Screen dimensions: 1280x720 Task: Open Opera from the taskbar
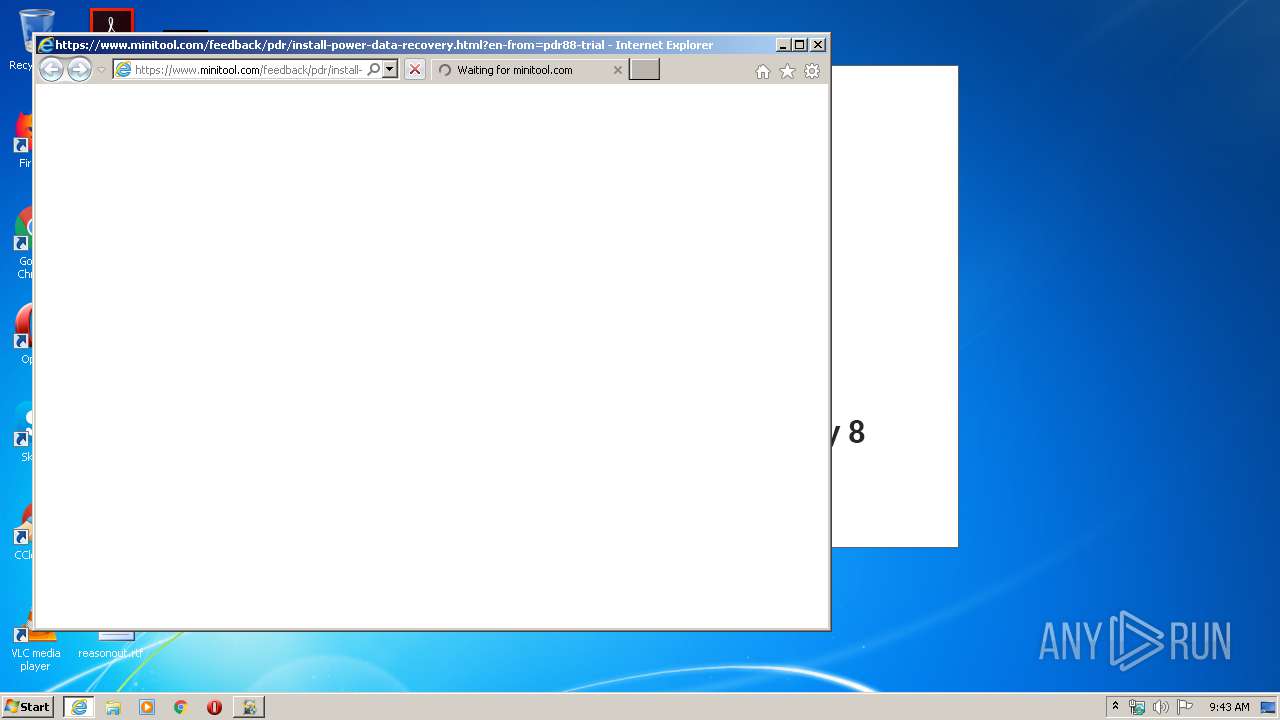coord(214,707)
